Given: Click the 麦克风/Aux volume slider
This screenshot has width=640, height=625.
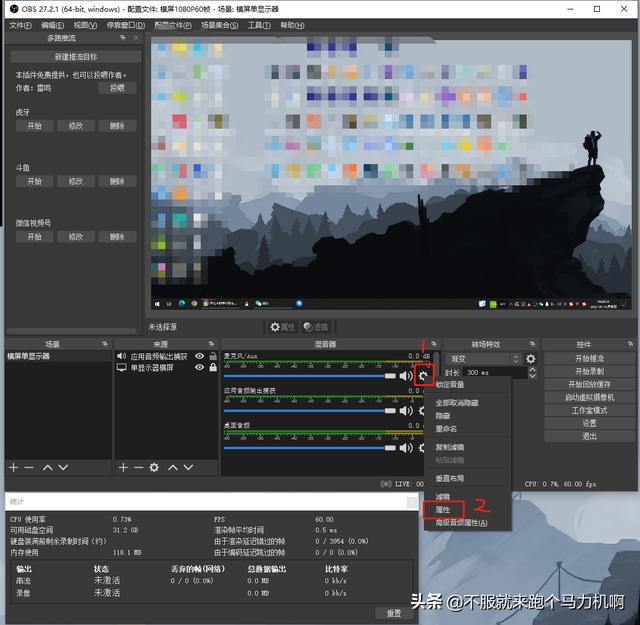Looking at the screenshot, I should [x=310, y=376].
